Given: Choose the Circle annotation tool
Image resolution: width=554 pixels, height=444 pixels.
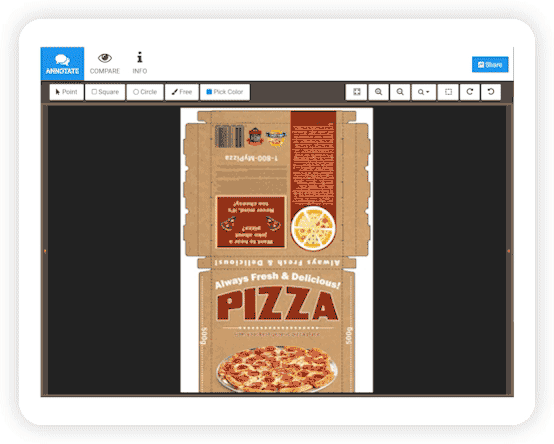Looking at the screenshot, I should 145,92.
